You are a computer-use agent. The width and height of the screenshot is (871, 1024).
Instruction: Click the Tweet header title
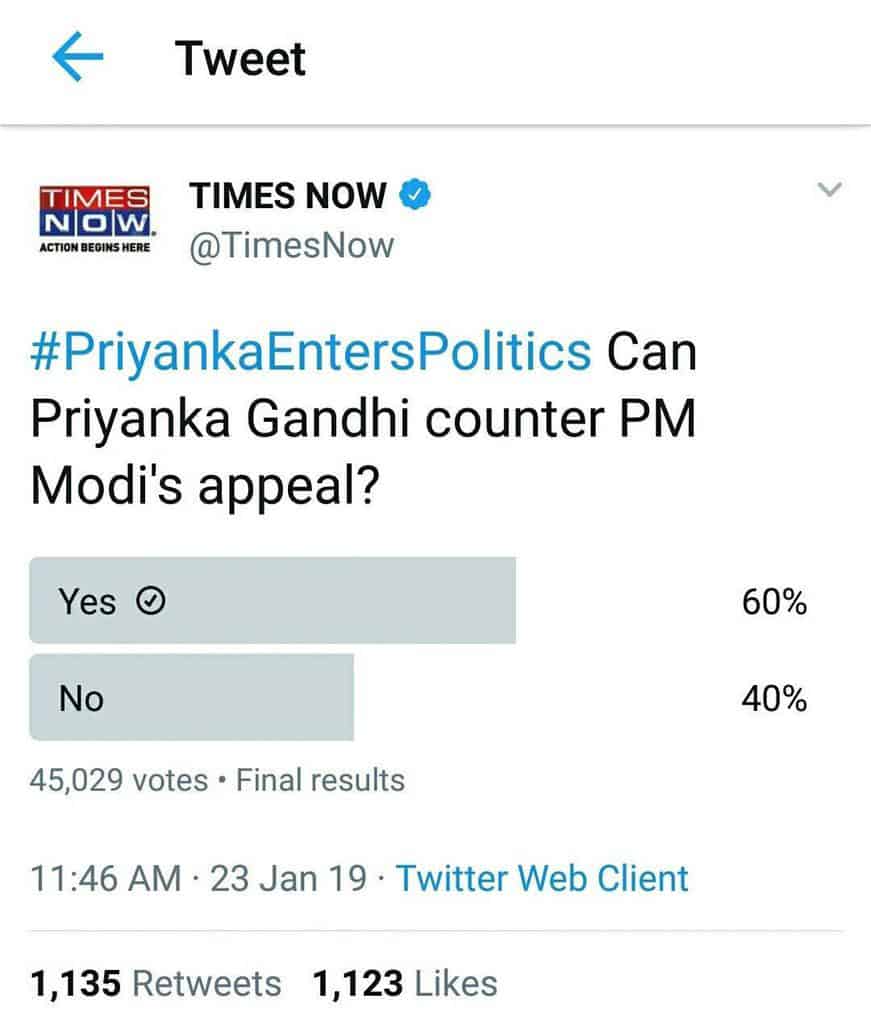point(241,59)
